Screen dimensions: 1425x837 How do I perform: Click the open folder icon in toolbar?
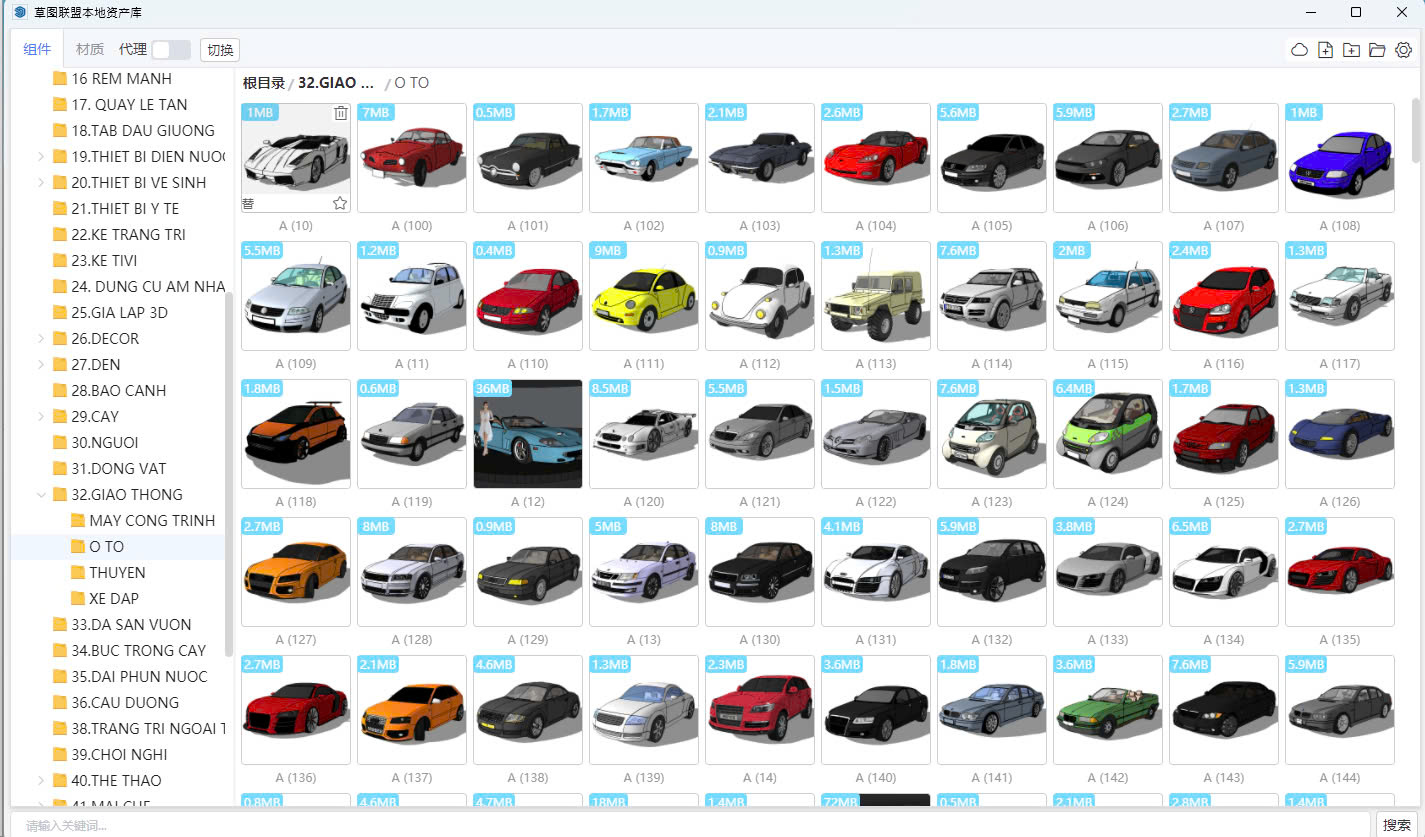click(x=1377, y=50)
